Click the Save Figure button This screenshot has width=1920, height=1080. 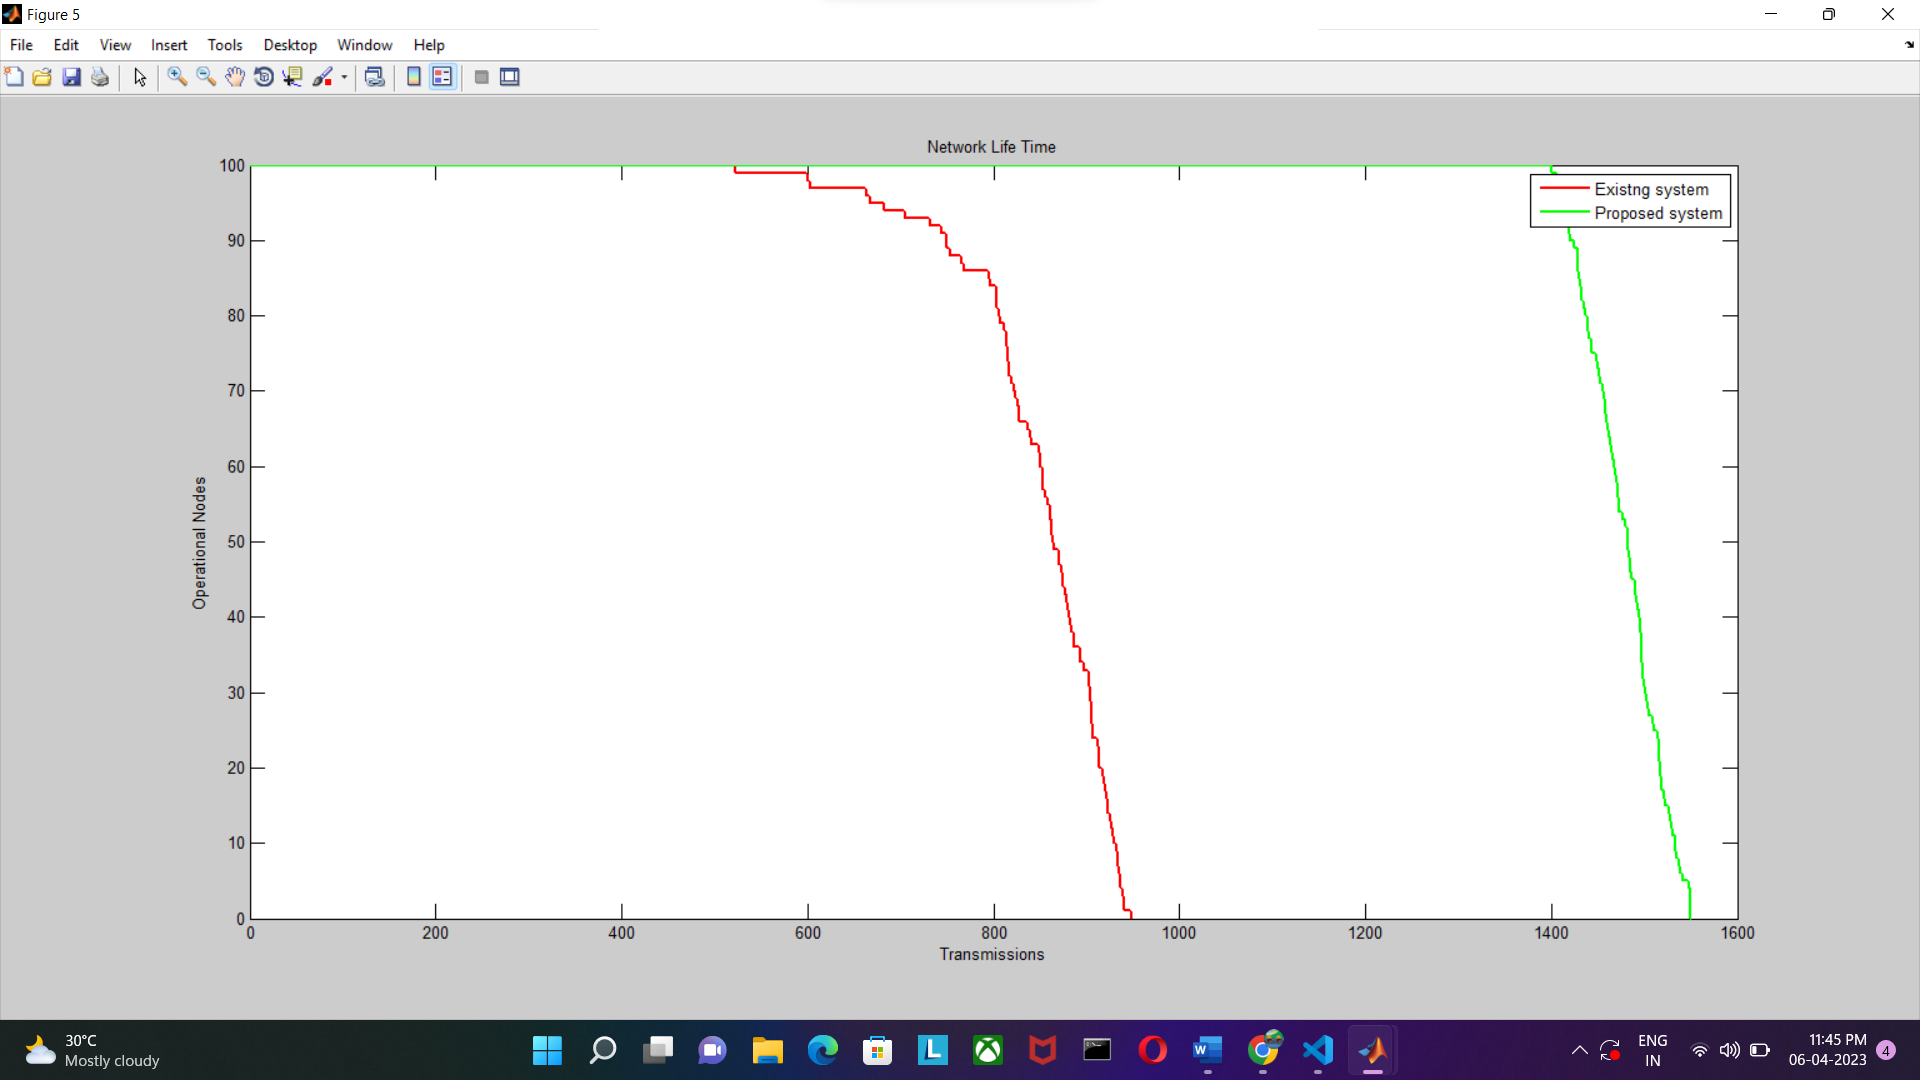71,76
